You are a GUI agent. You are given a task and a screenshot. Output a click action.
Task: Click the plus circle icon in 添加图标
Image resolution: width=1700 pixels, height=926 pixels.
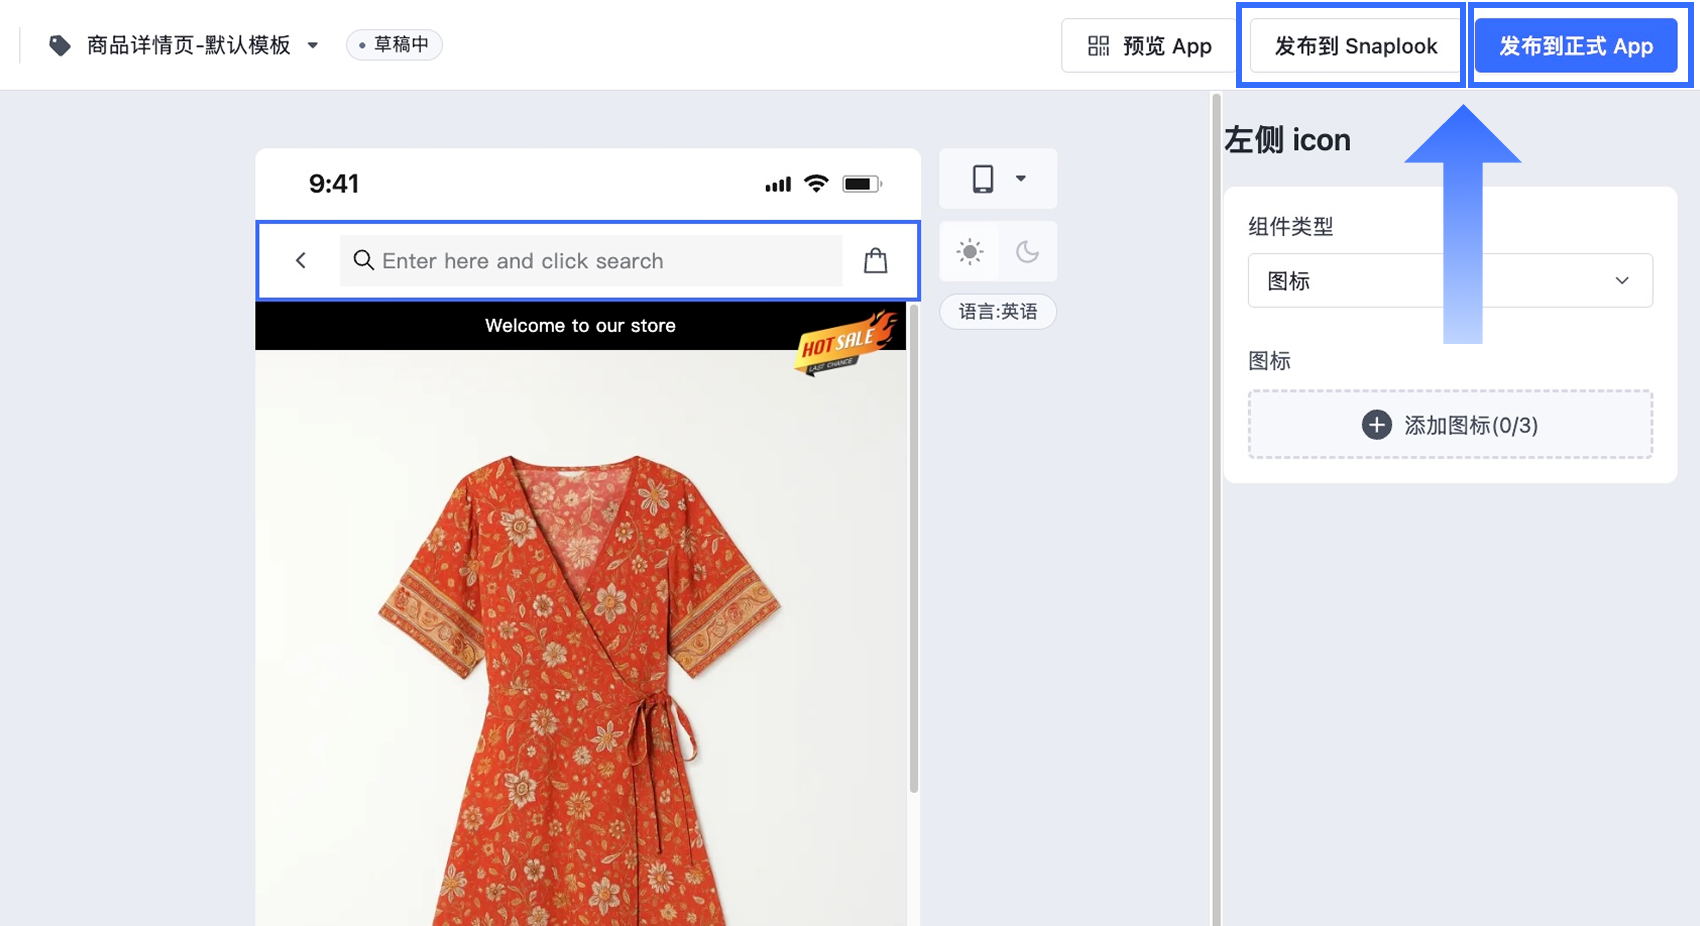(x=1377, y=425)
